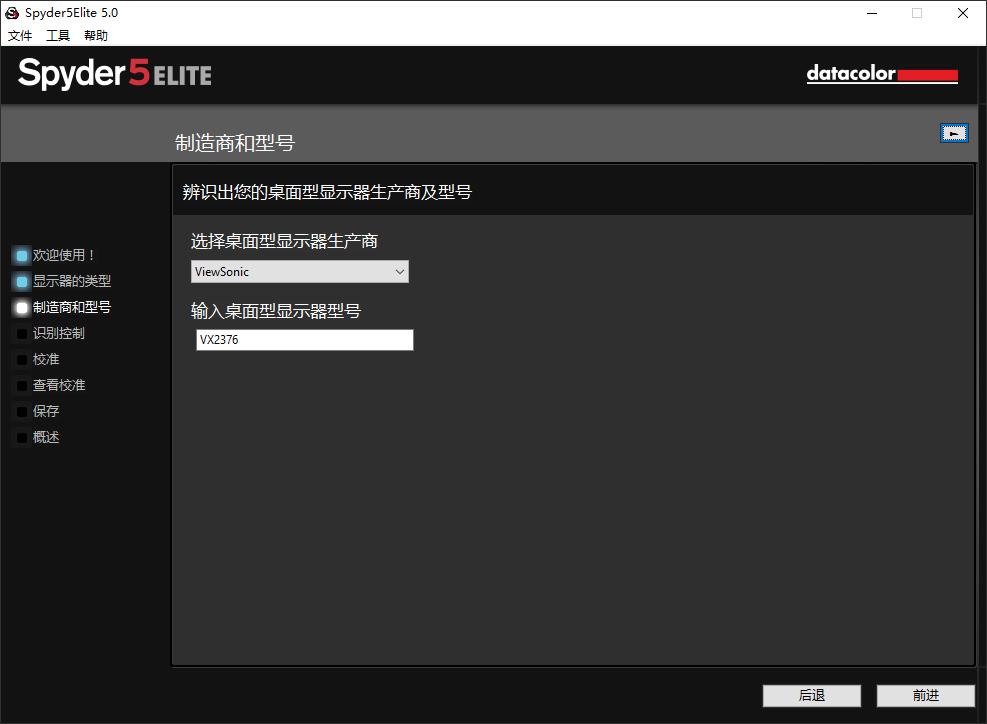Click the VX2376 model input field

(x=305, y=340)
